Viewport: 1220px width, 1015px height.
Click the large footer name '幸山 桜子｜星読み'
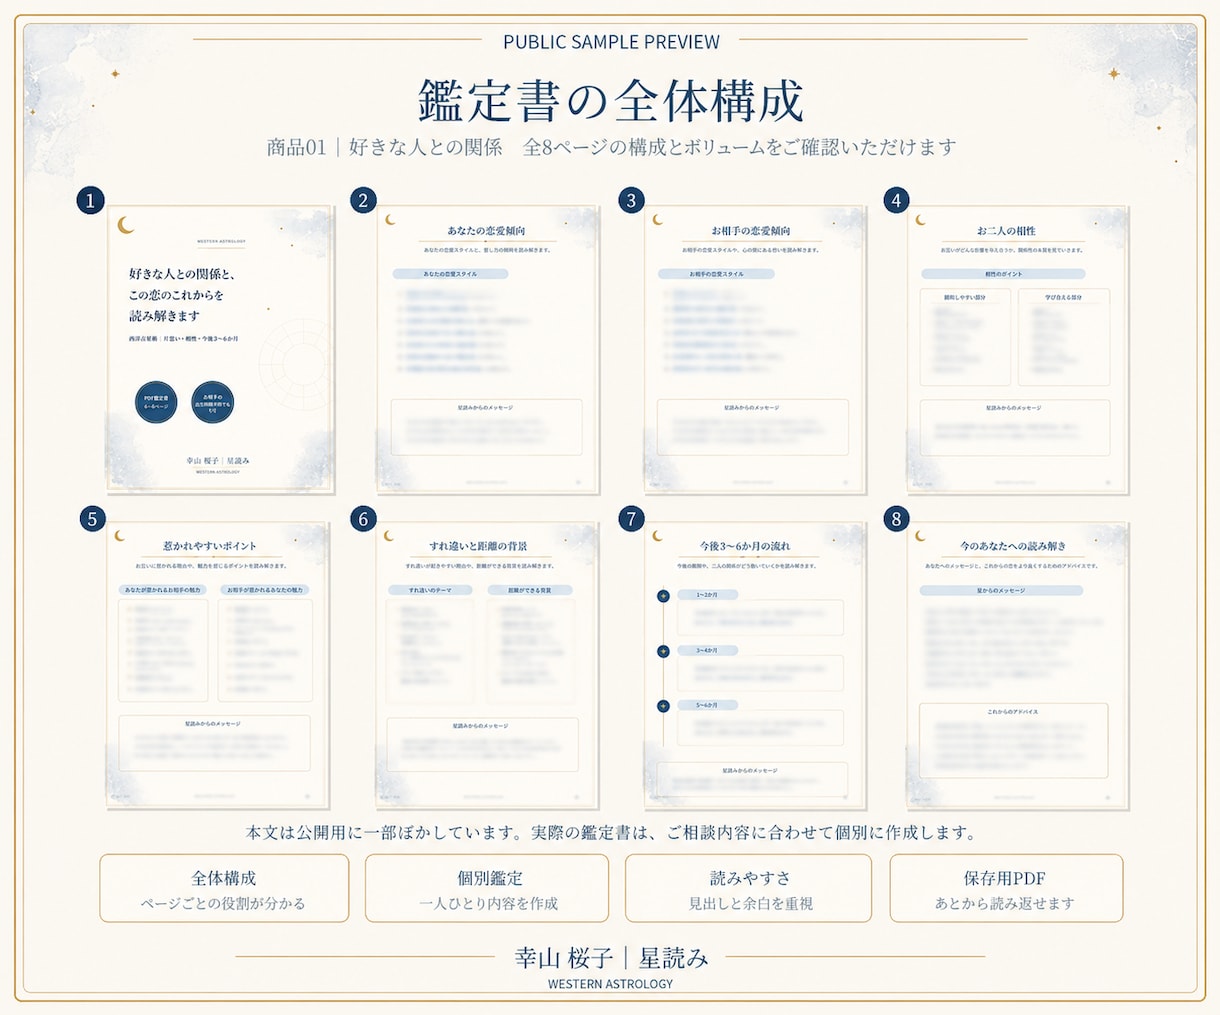click(611, 958)
